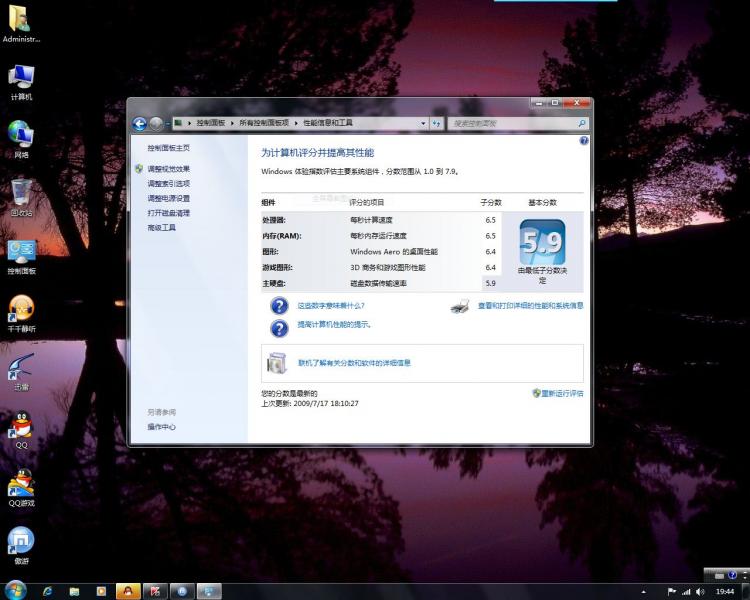Open Windows Media Player on the taskbar
Image resolution: width=750 pixels, height=600 pixels.
tap(101, 591)
